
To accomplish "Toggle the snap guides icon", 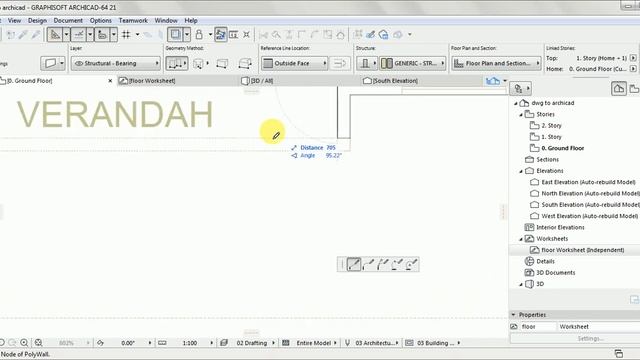I will [x=78, y=35].
